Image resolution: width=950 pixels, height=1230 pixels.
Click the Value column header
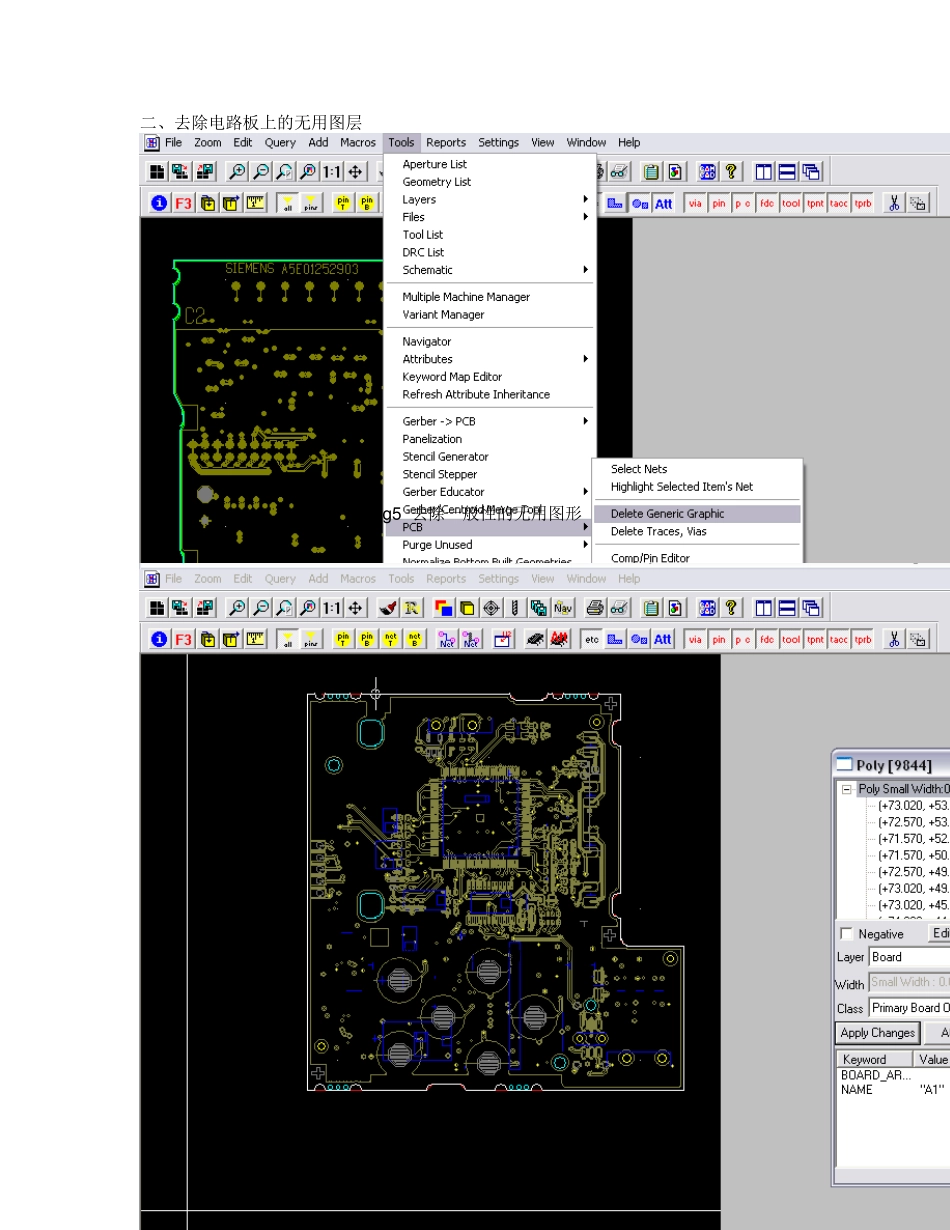(x=932, y=1059)
